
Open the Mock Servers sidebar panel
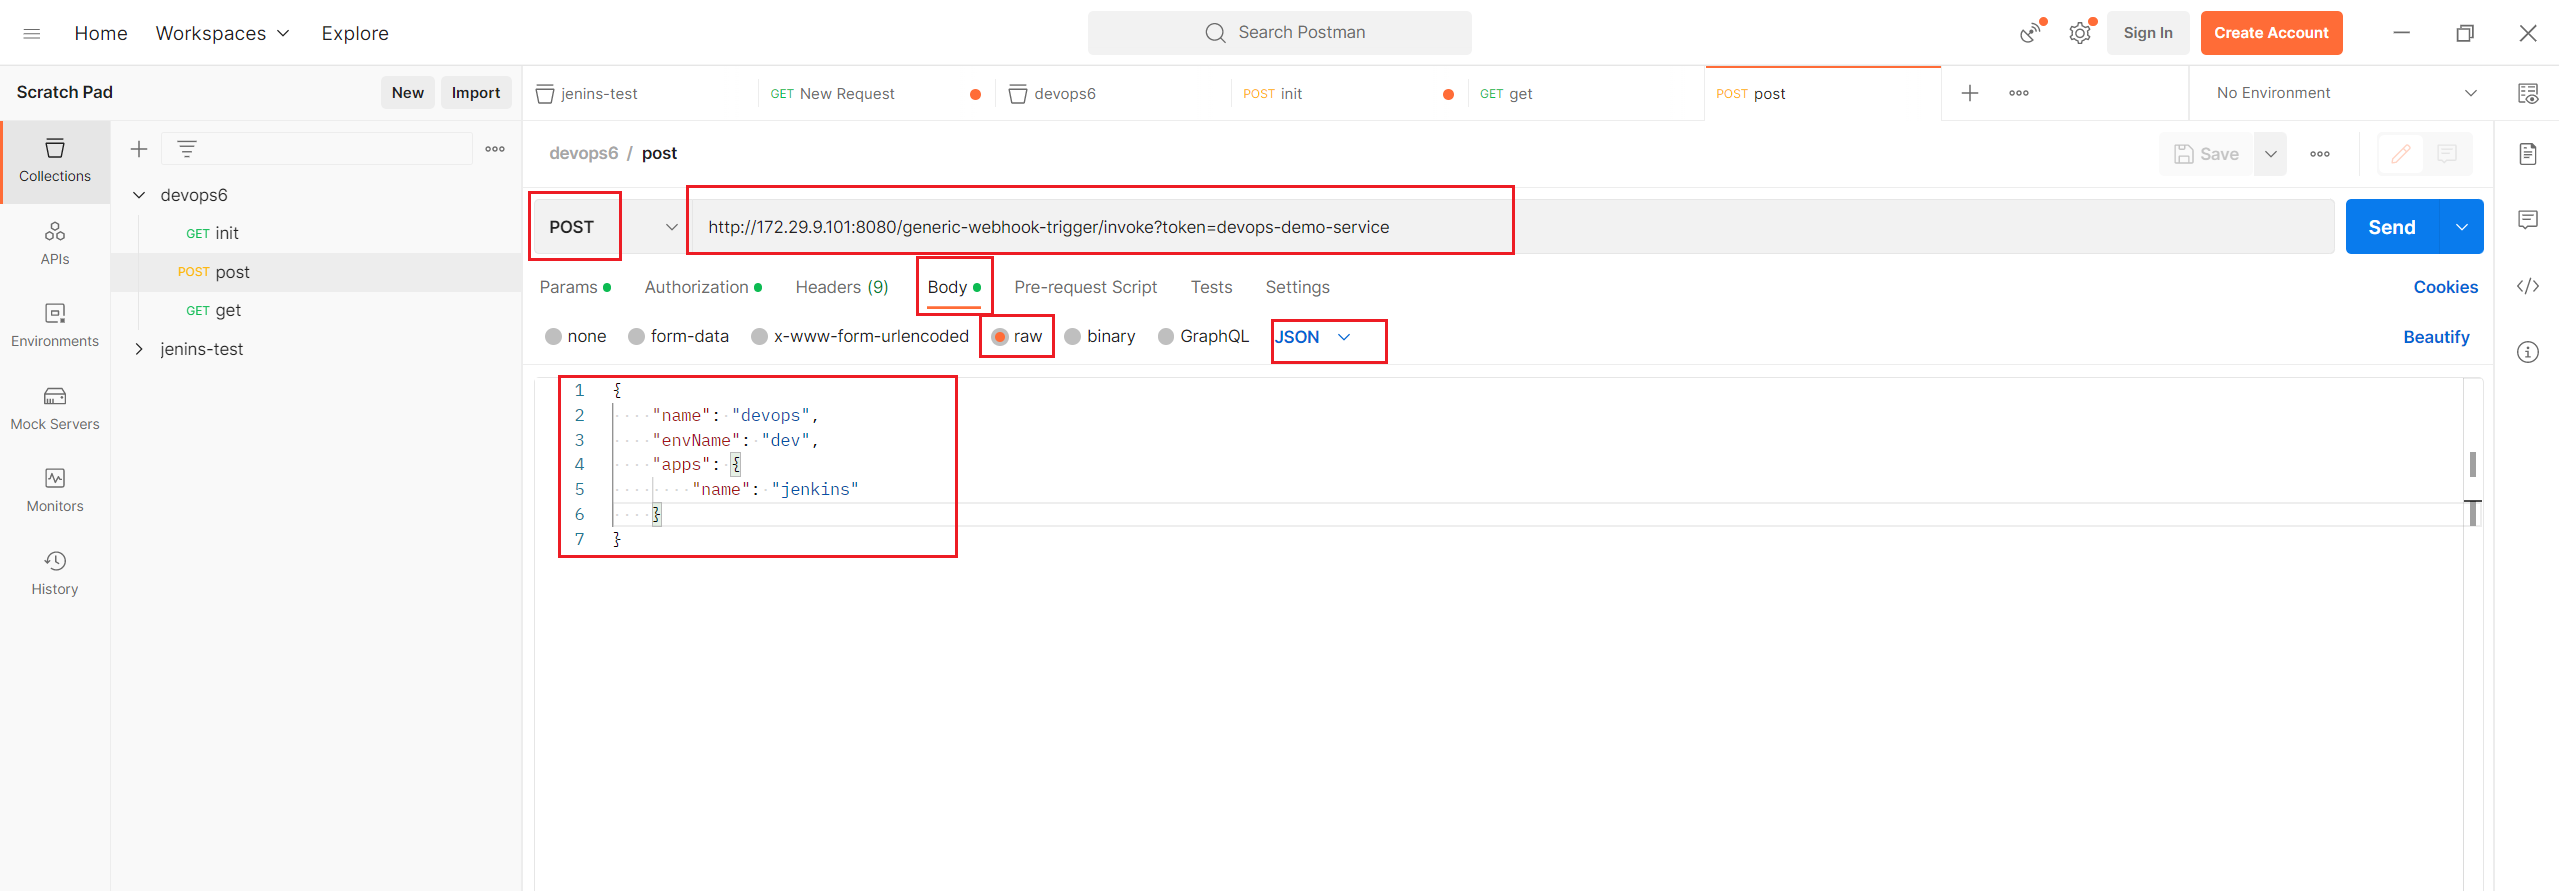point(55,409)
